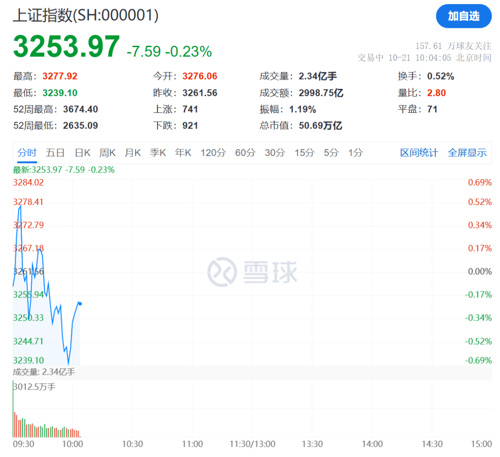Click the 上证指数(SH:000001) title
Image resolution: width=500 pixels, height=457 pixels.
click(86, 15)
